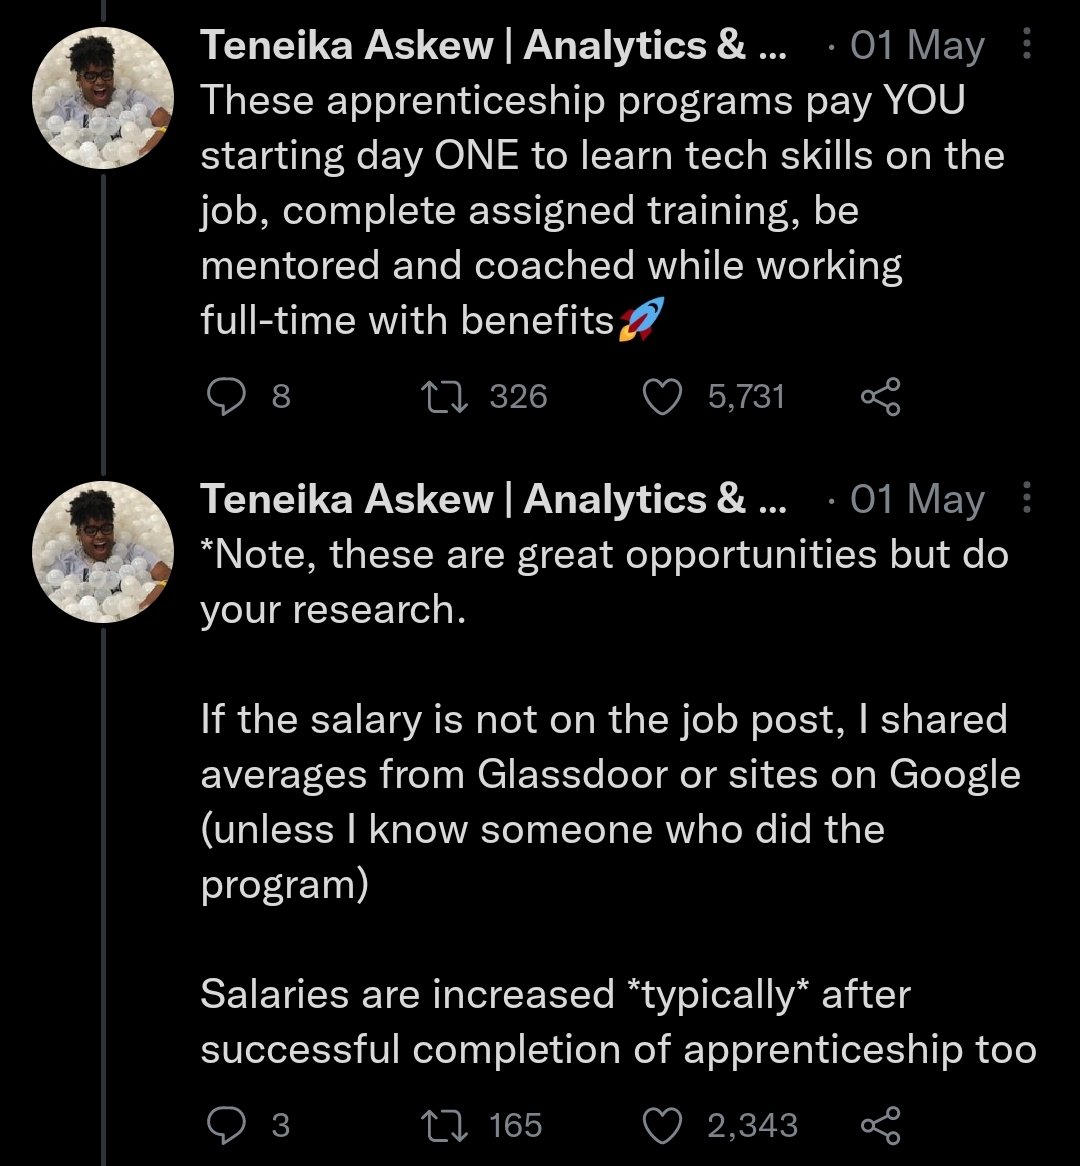
Task: Open more options for first tweet
Action: (1027, 45)
